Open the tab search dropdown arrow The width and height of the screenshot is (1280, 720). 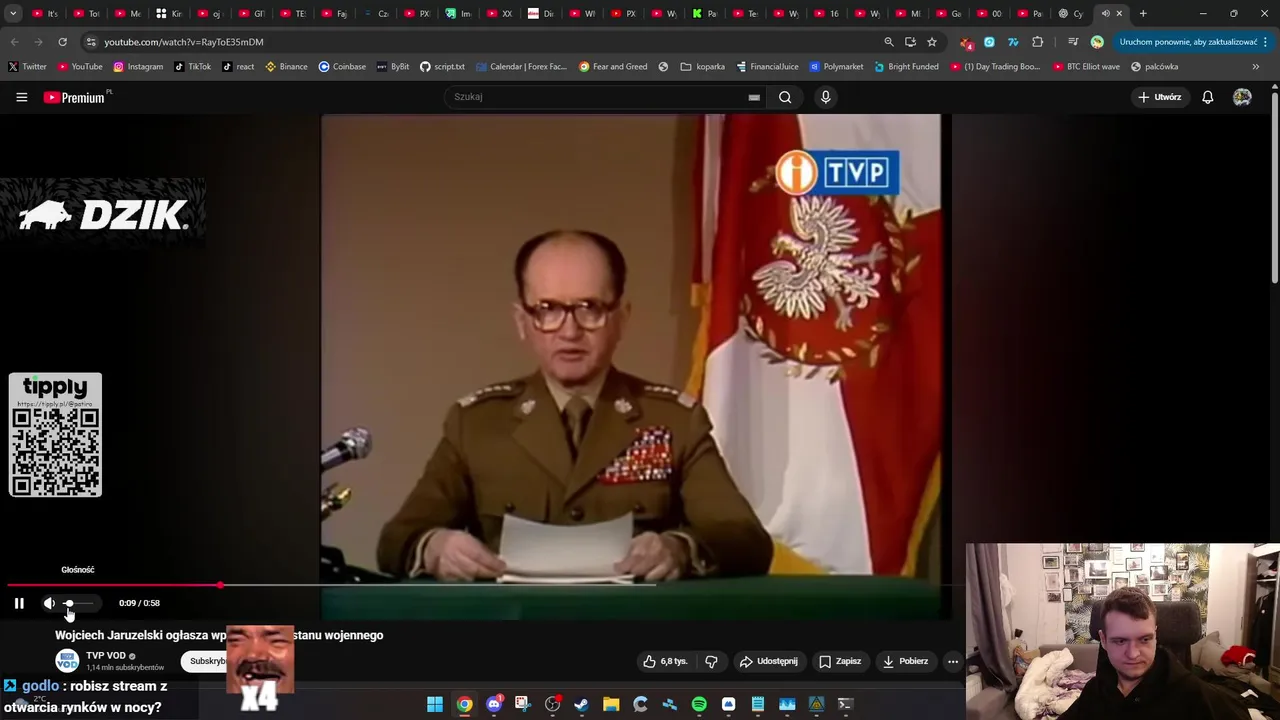coord(13,13)
